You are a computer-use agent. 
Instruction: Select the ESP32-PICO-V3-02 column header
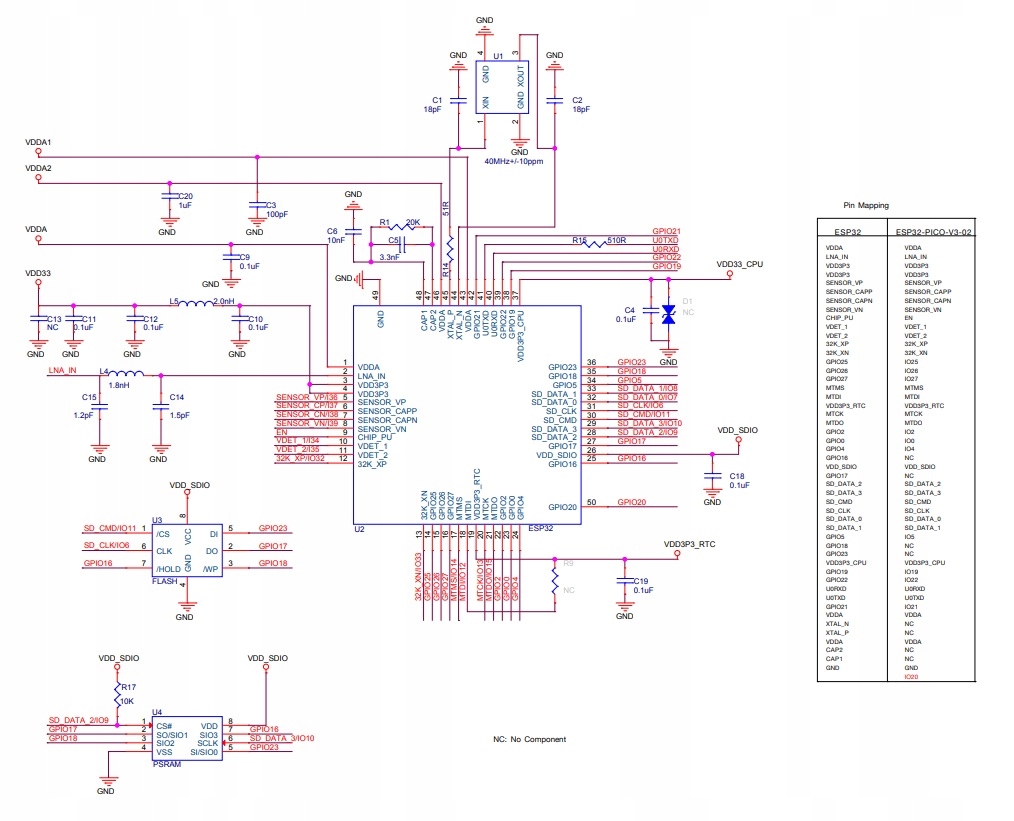click(933, 231)
